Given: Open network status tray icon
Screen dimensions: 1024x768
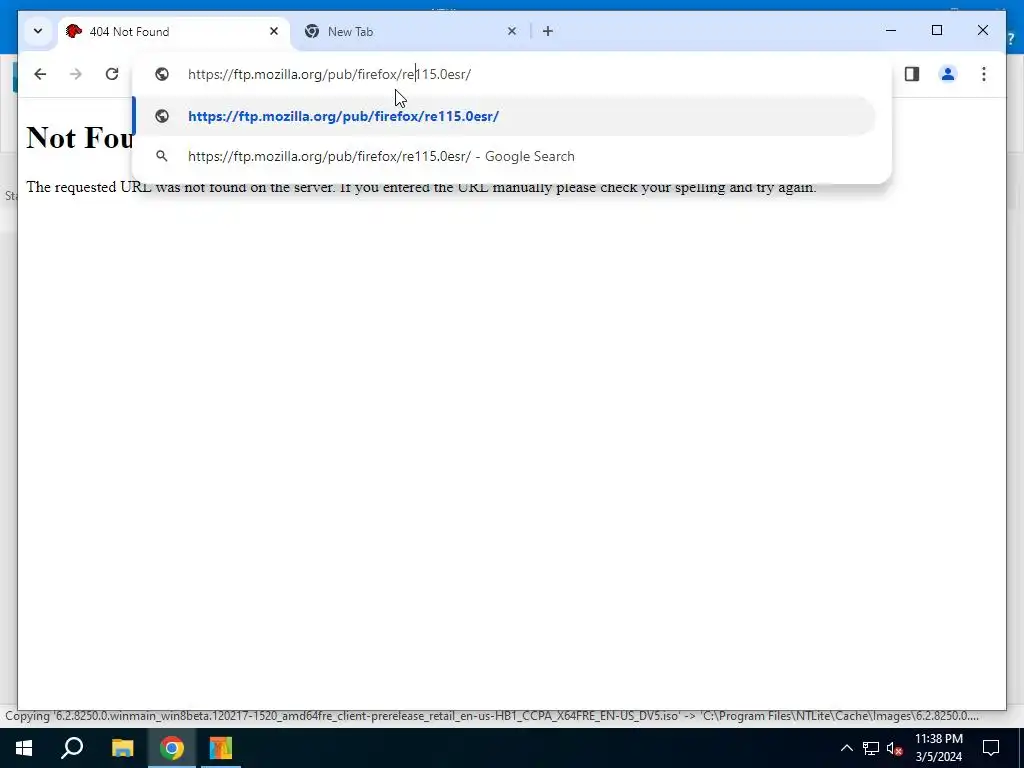Looking at the screenshot, I should (x=871, y=748).
